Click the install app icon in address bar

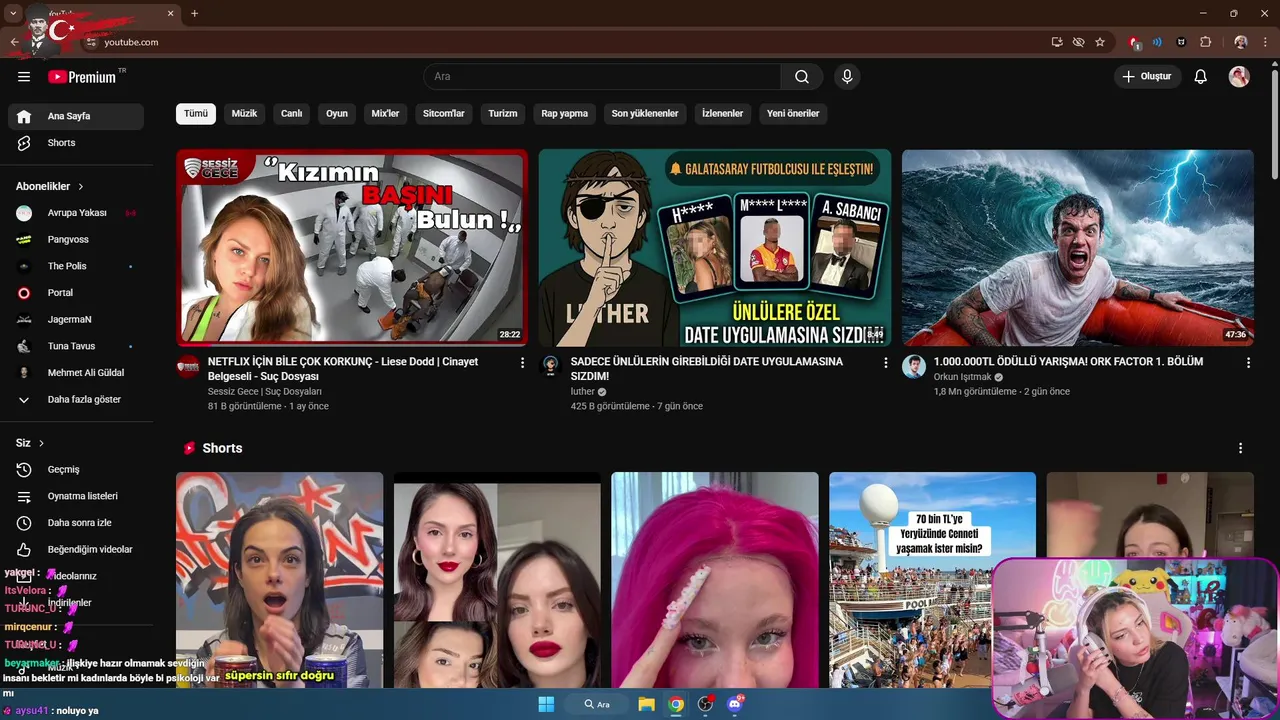pos(1057,42)
